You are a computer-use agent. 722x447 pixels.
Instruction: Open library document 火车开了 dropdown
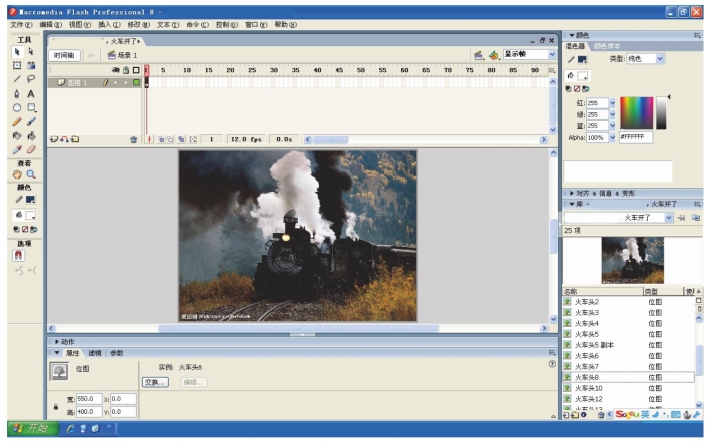point(669,218)
